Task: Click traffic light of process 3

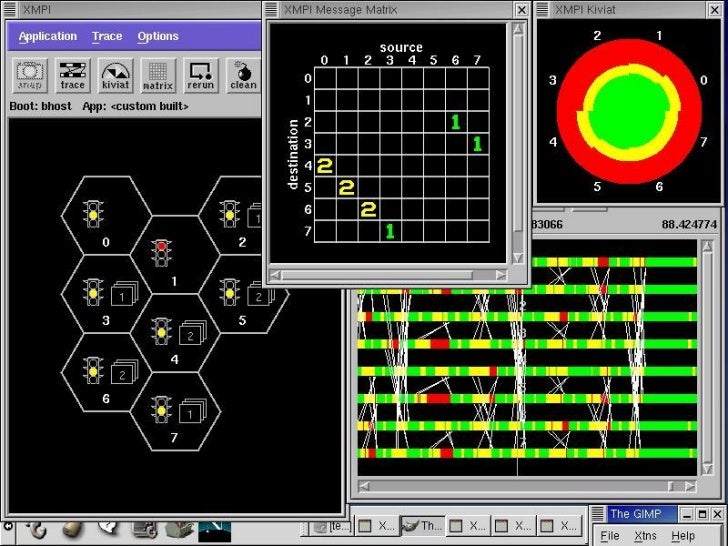Action: click(93, 292)
